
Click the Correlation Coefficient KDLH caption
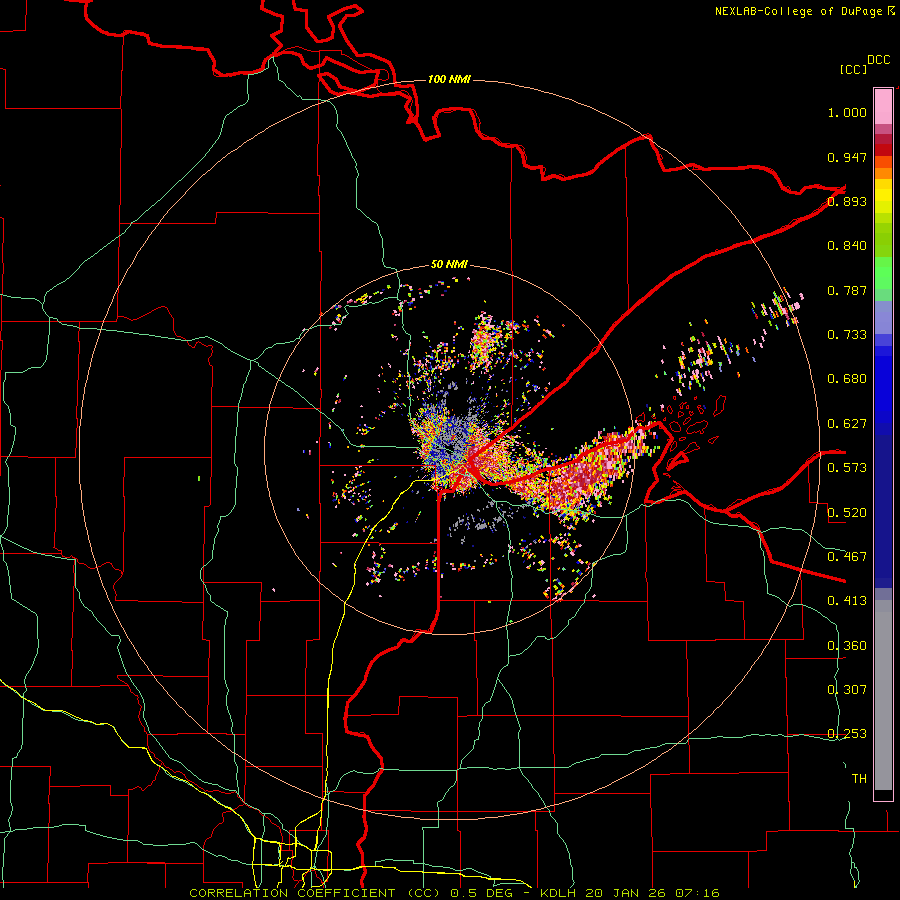pyautogui.click(x=454, y=893)
